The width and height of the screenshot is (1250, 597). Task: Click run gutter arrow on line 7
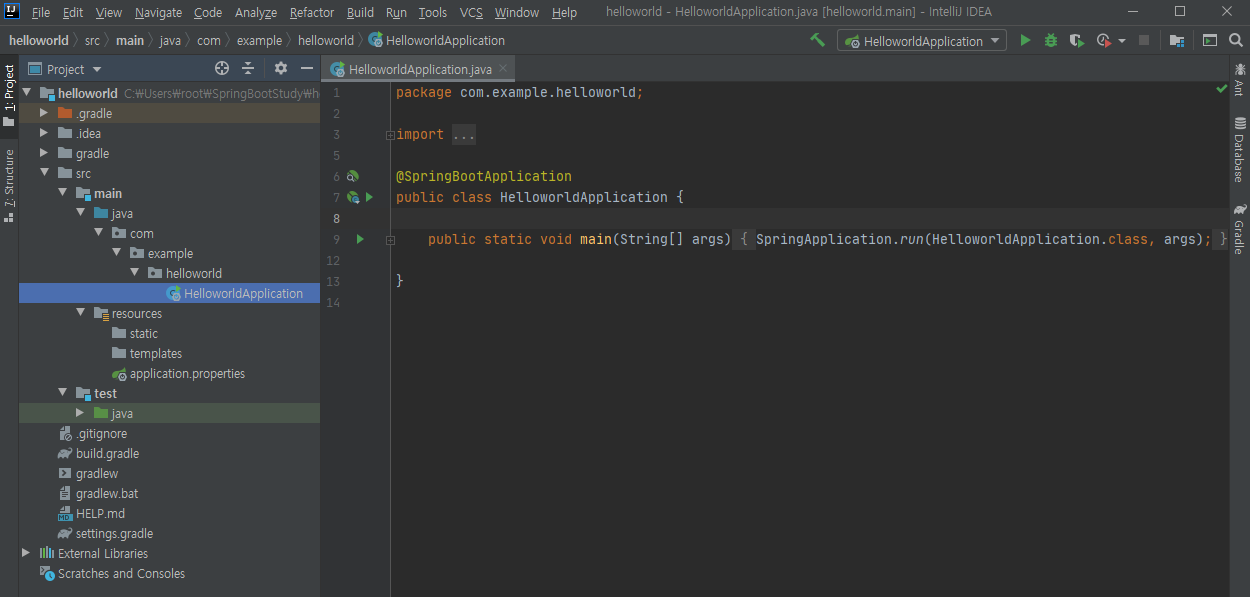tap(369, 197)
